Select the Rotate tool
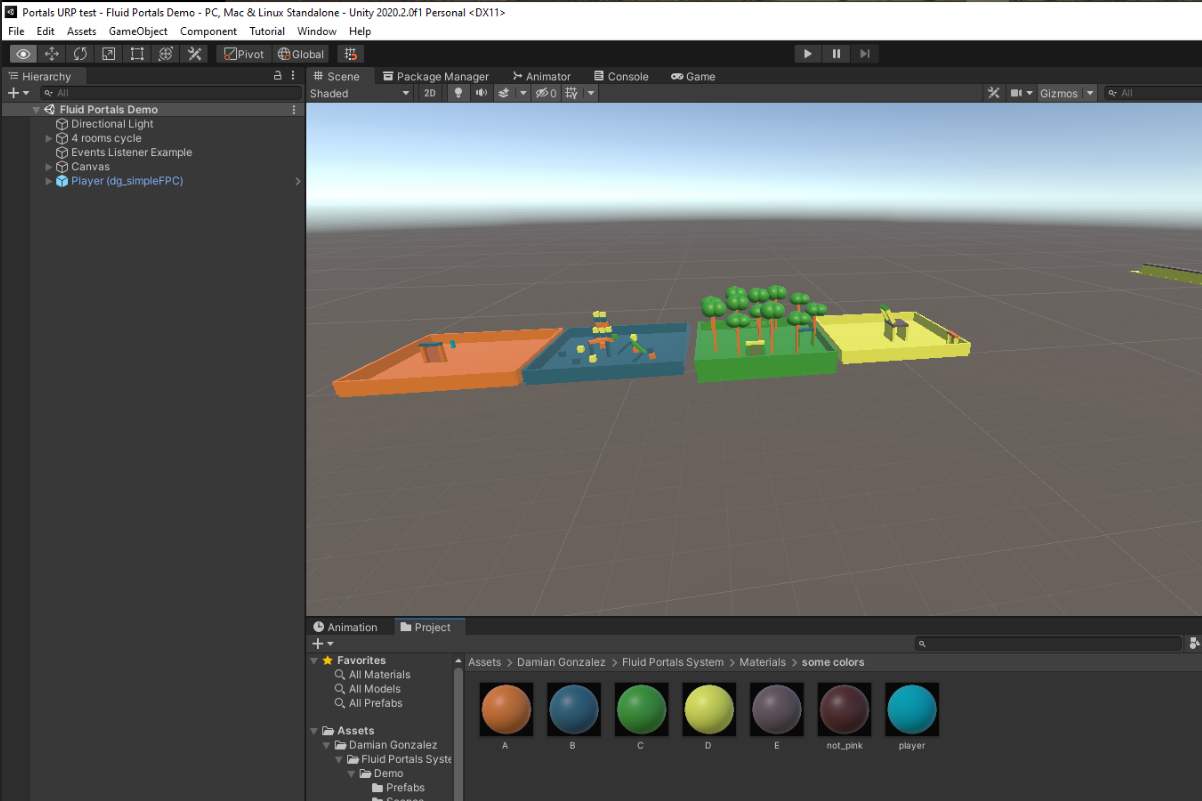This screenshot has width=1202, height=801. 80,54
